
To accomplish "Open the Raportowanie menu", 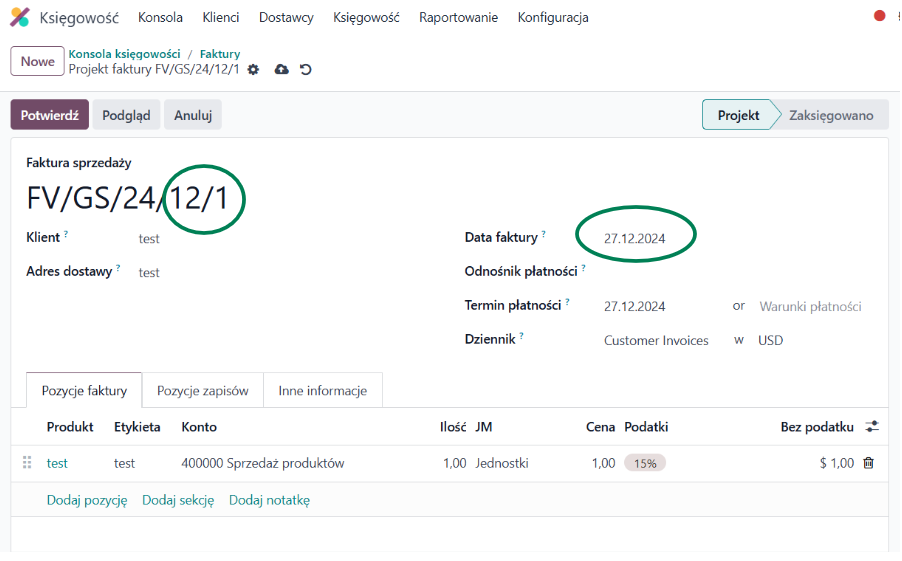I will click(x=458, y=17).
